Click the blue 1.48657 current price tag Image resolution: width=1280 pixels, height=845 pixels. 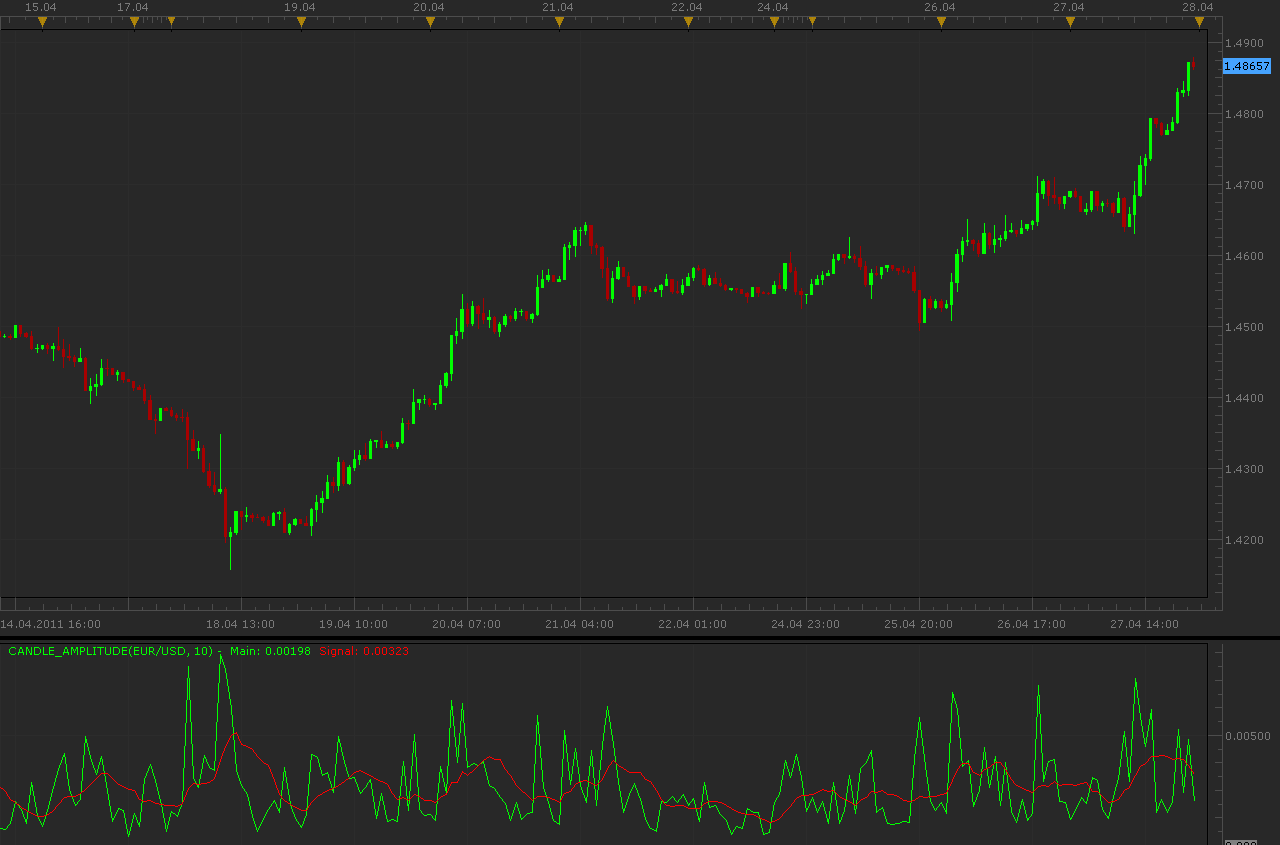1247,66
